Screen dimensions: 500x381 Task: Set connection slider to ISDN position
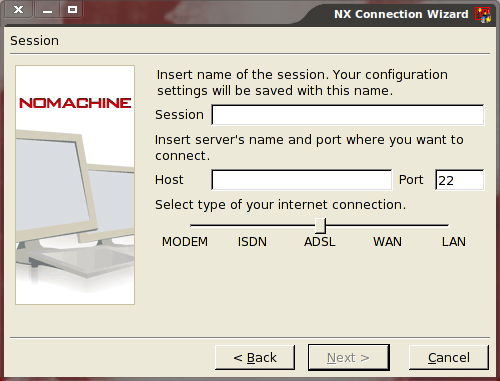click(256, 226)
